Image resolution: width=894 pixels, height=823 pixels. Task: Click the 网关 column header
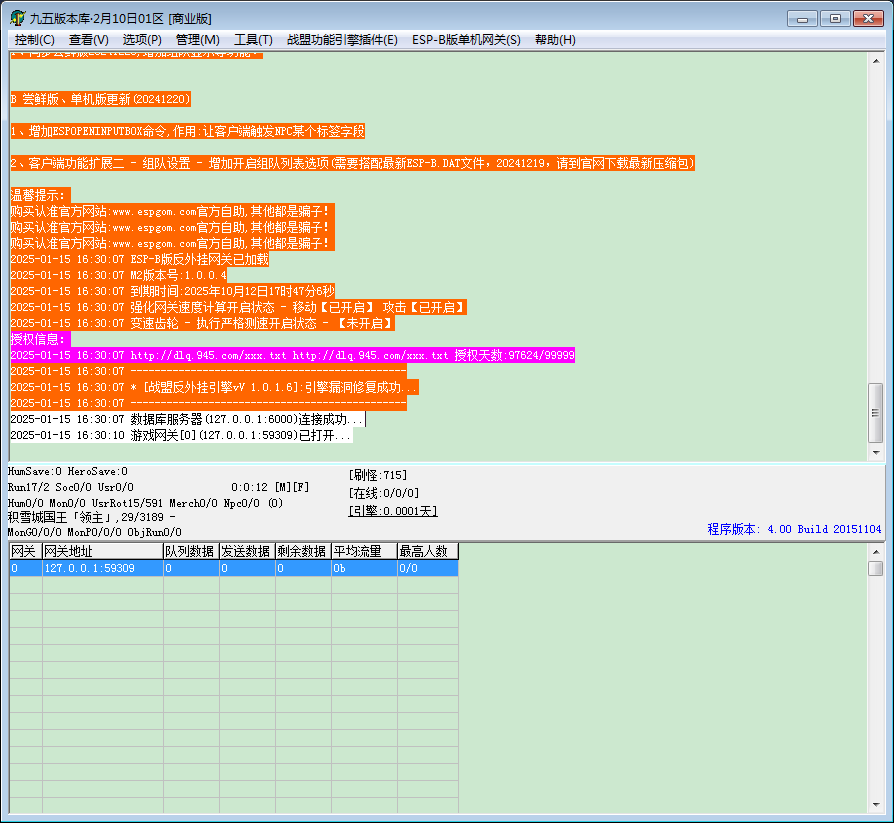pos(26,552)
